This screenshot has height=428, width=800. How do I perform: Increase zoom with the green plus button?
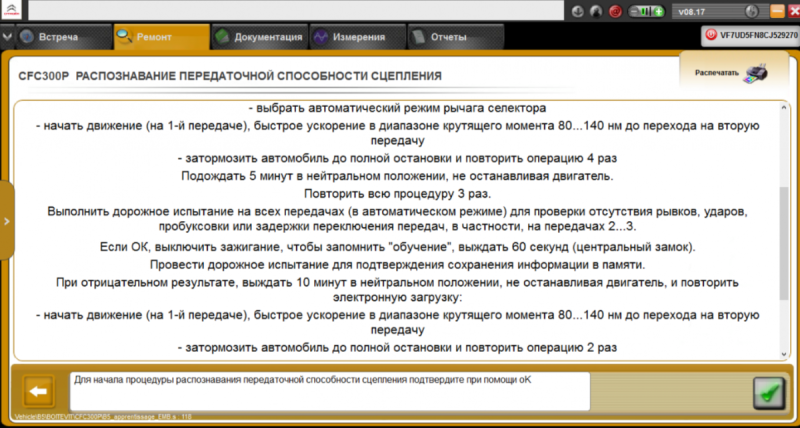point(659,11)
